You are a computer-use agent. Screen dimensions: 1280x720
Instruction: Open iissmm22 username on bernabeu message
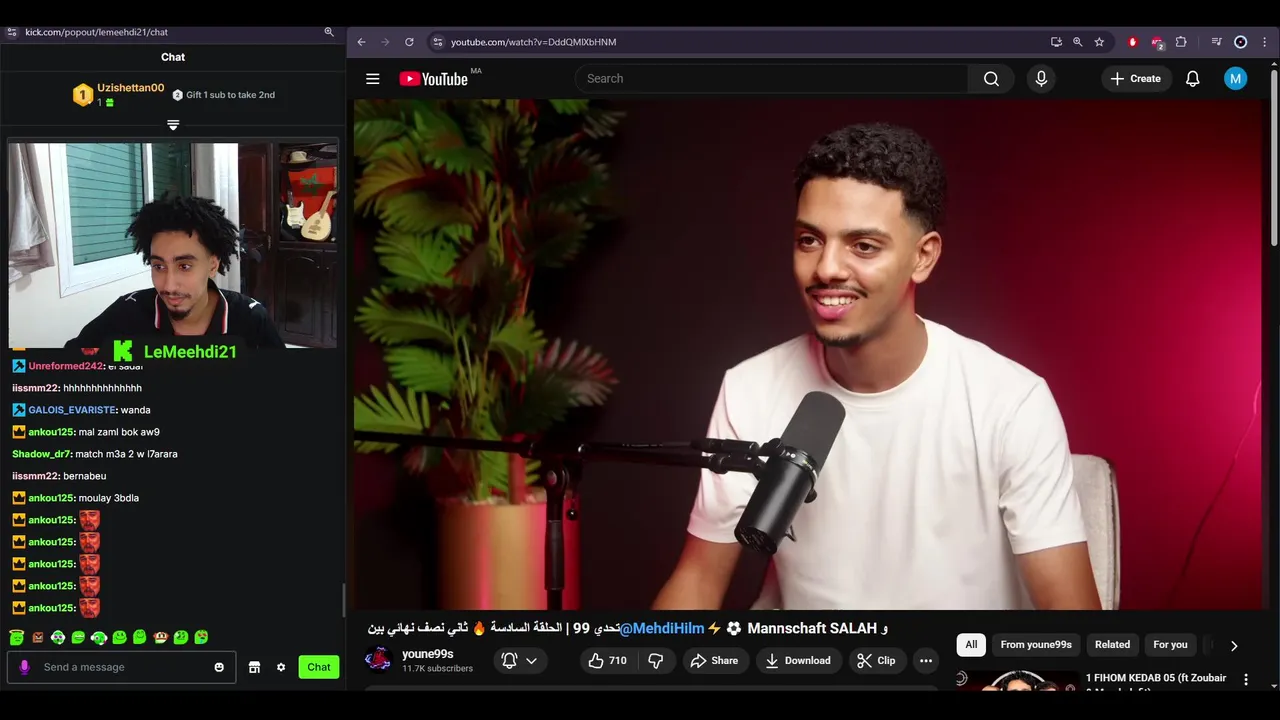click(x=35, y=476)
